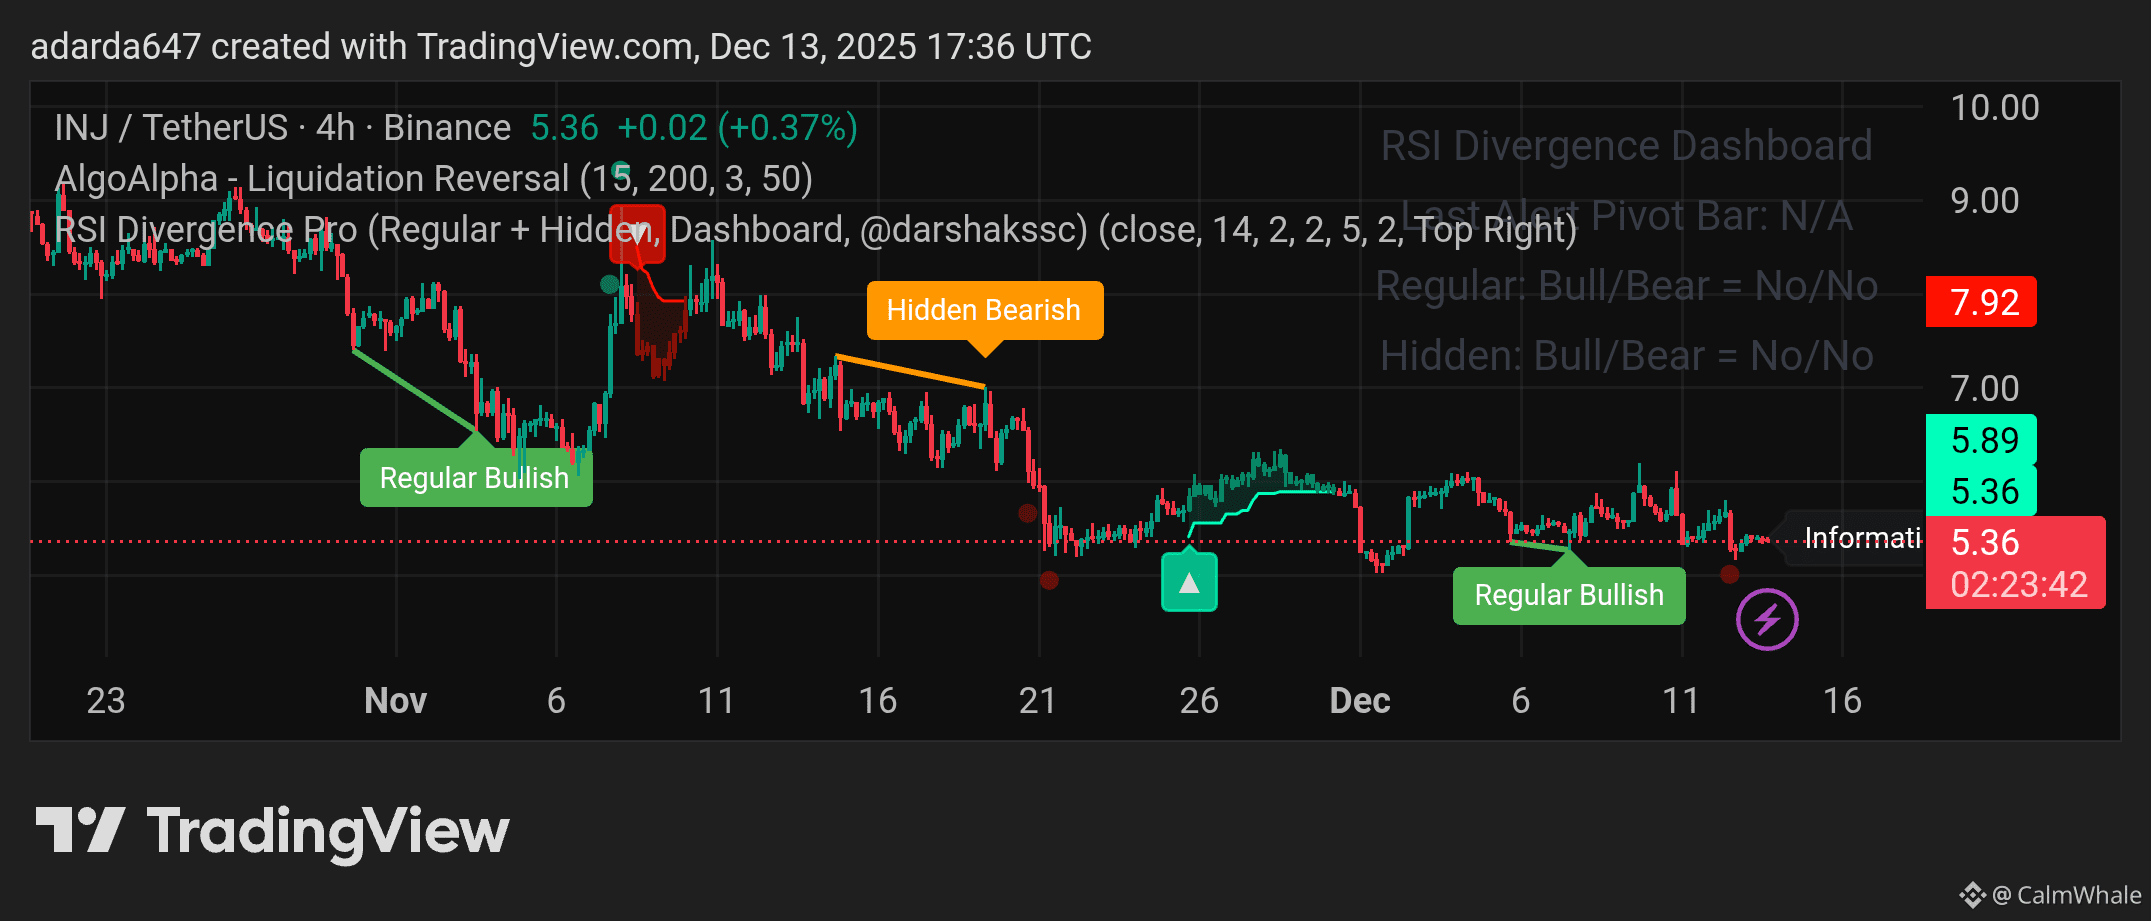
Task: Click the TradingView logo
Action: [x=272, y=833]
